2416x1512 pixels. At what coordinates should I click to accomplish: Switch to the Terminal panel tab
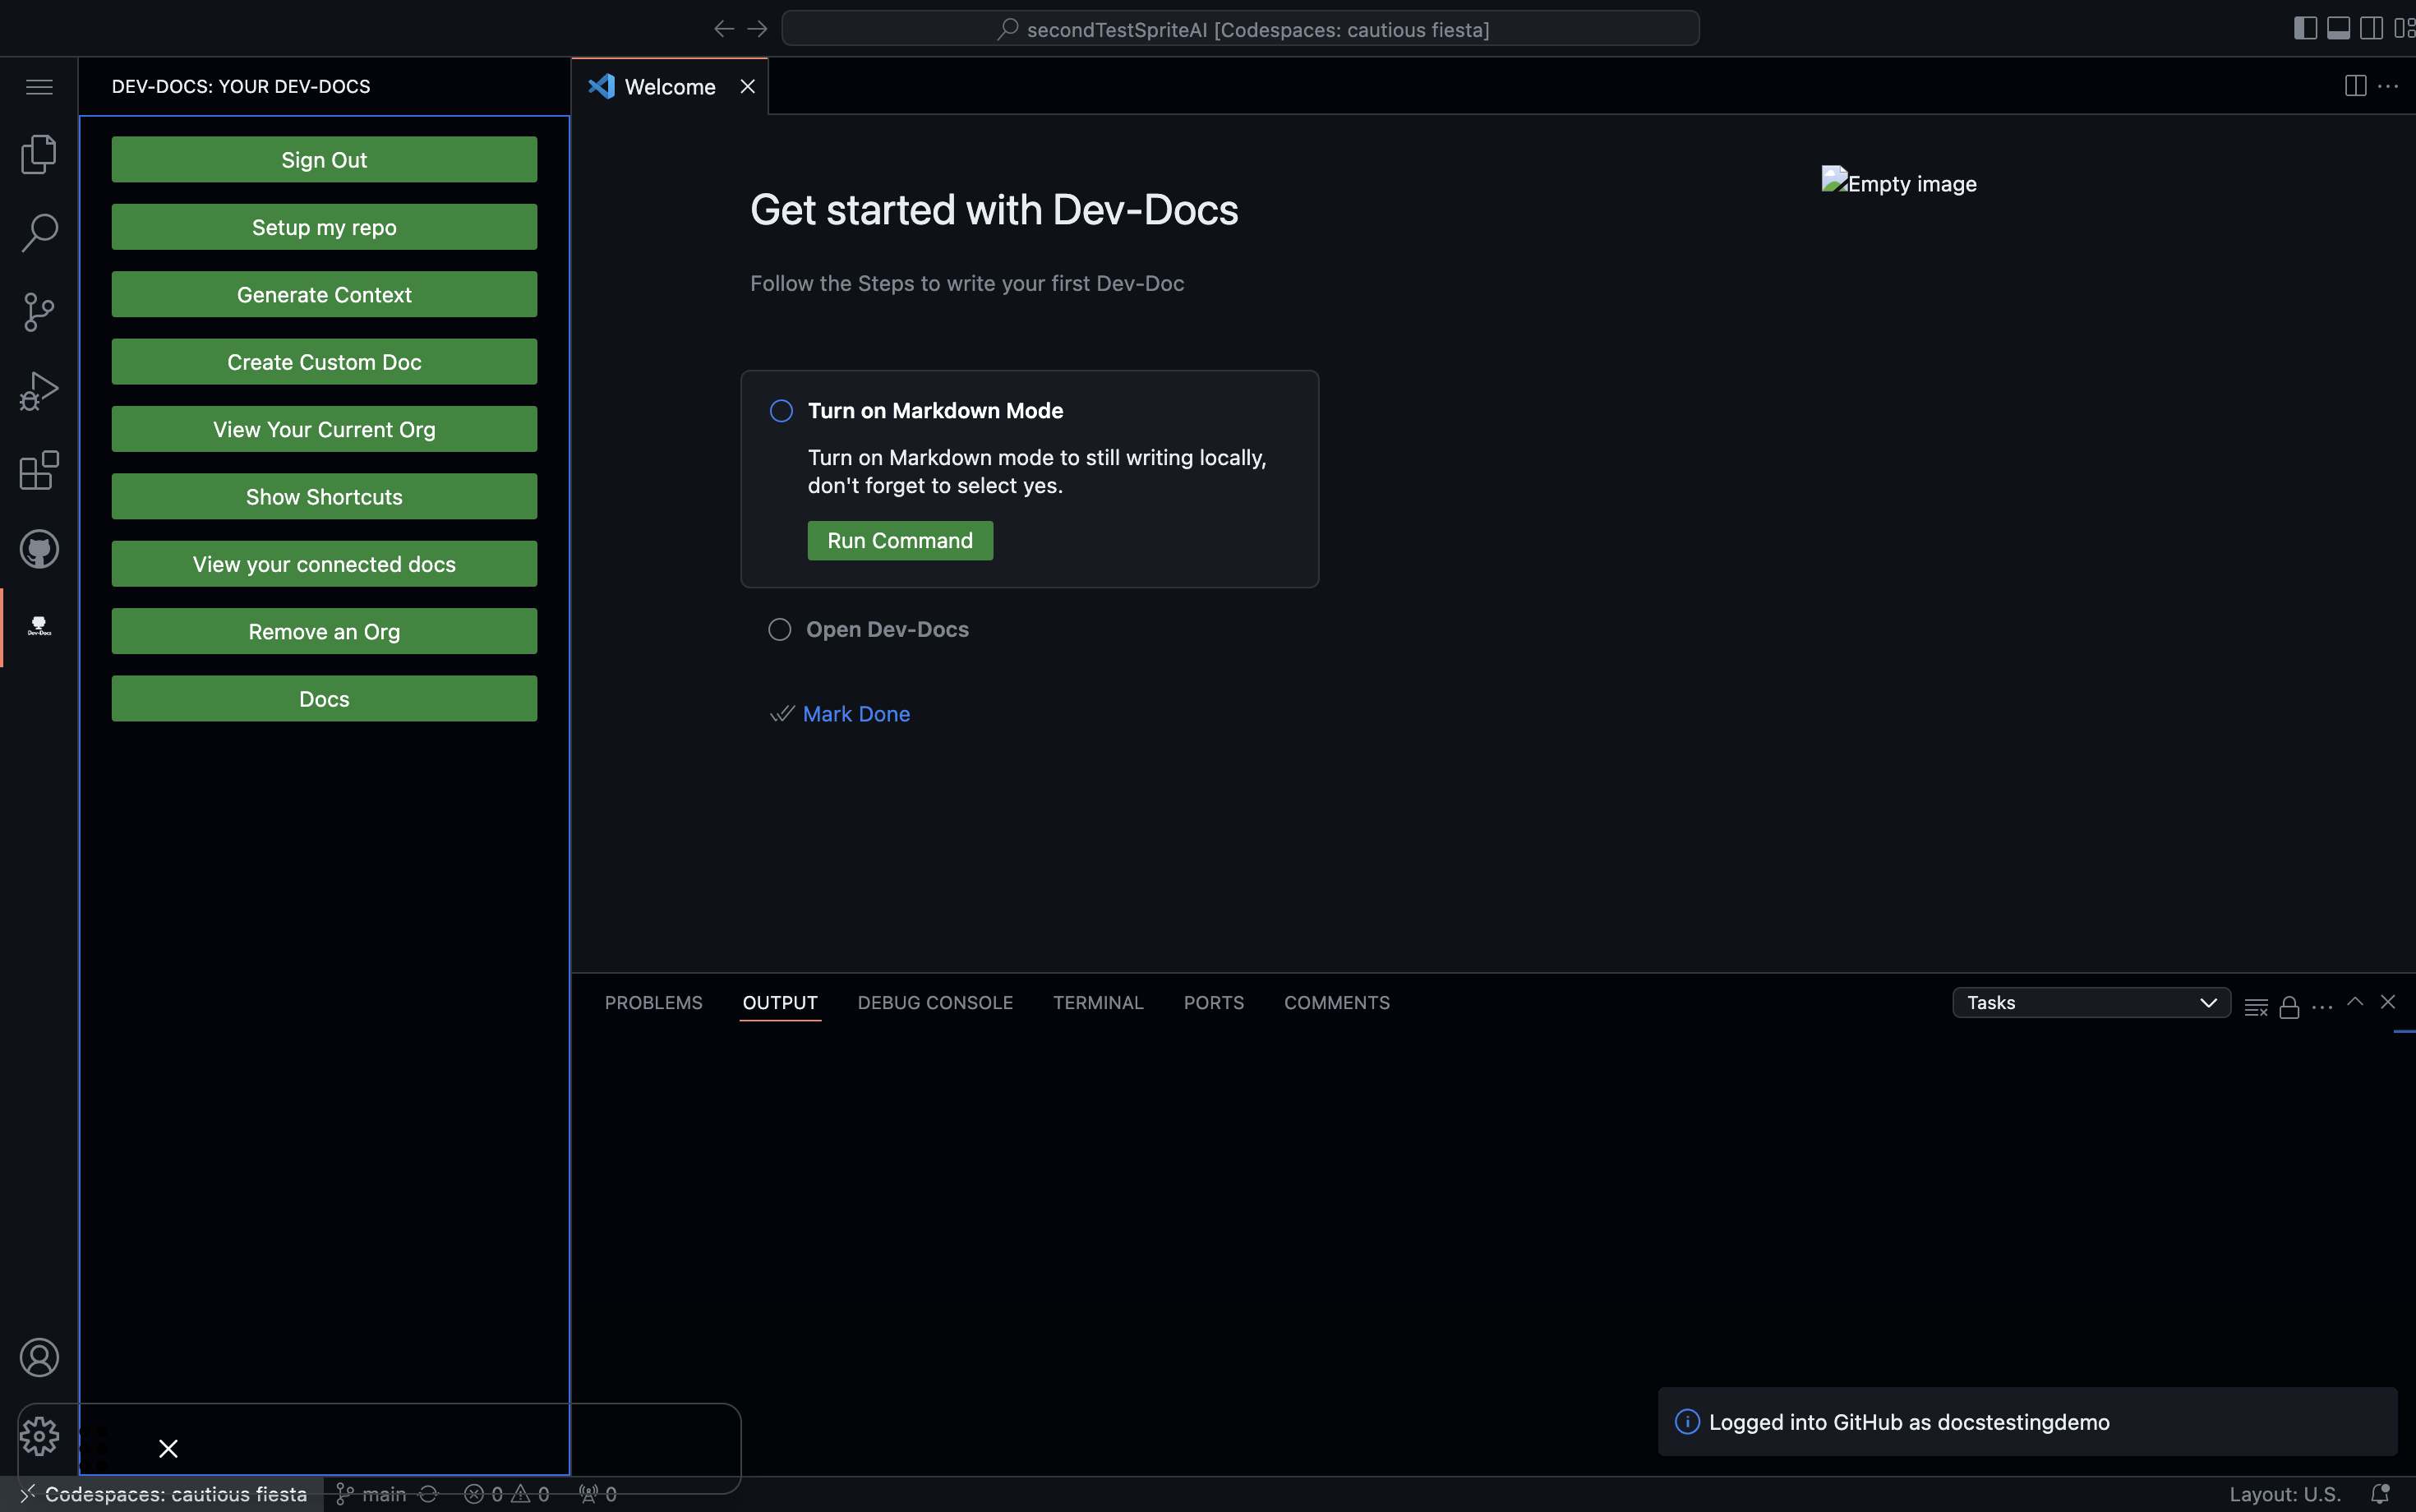tap(1098, 1002)
